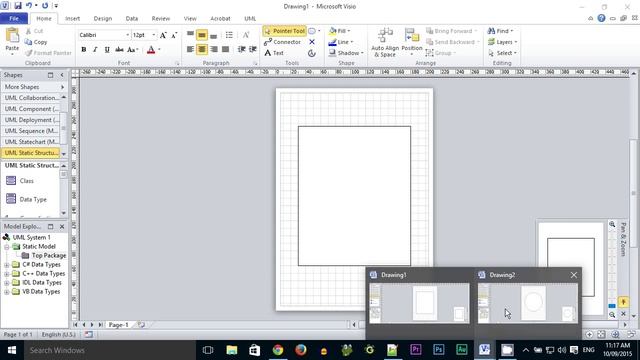
Task: Toggle bullets list icon
Action: [x=229, y=35]
